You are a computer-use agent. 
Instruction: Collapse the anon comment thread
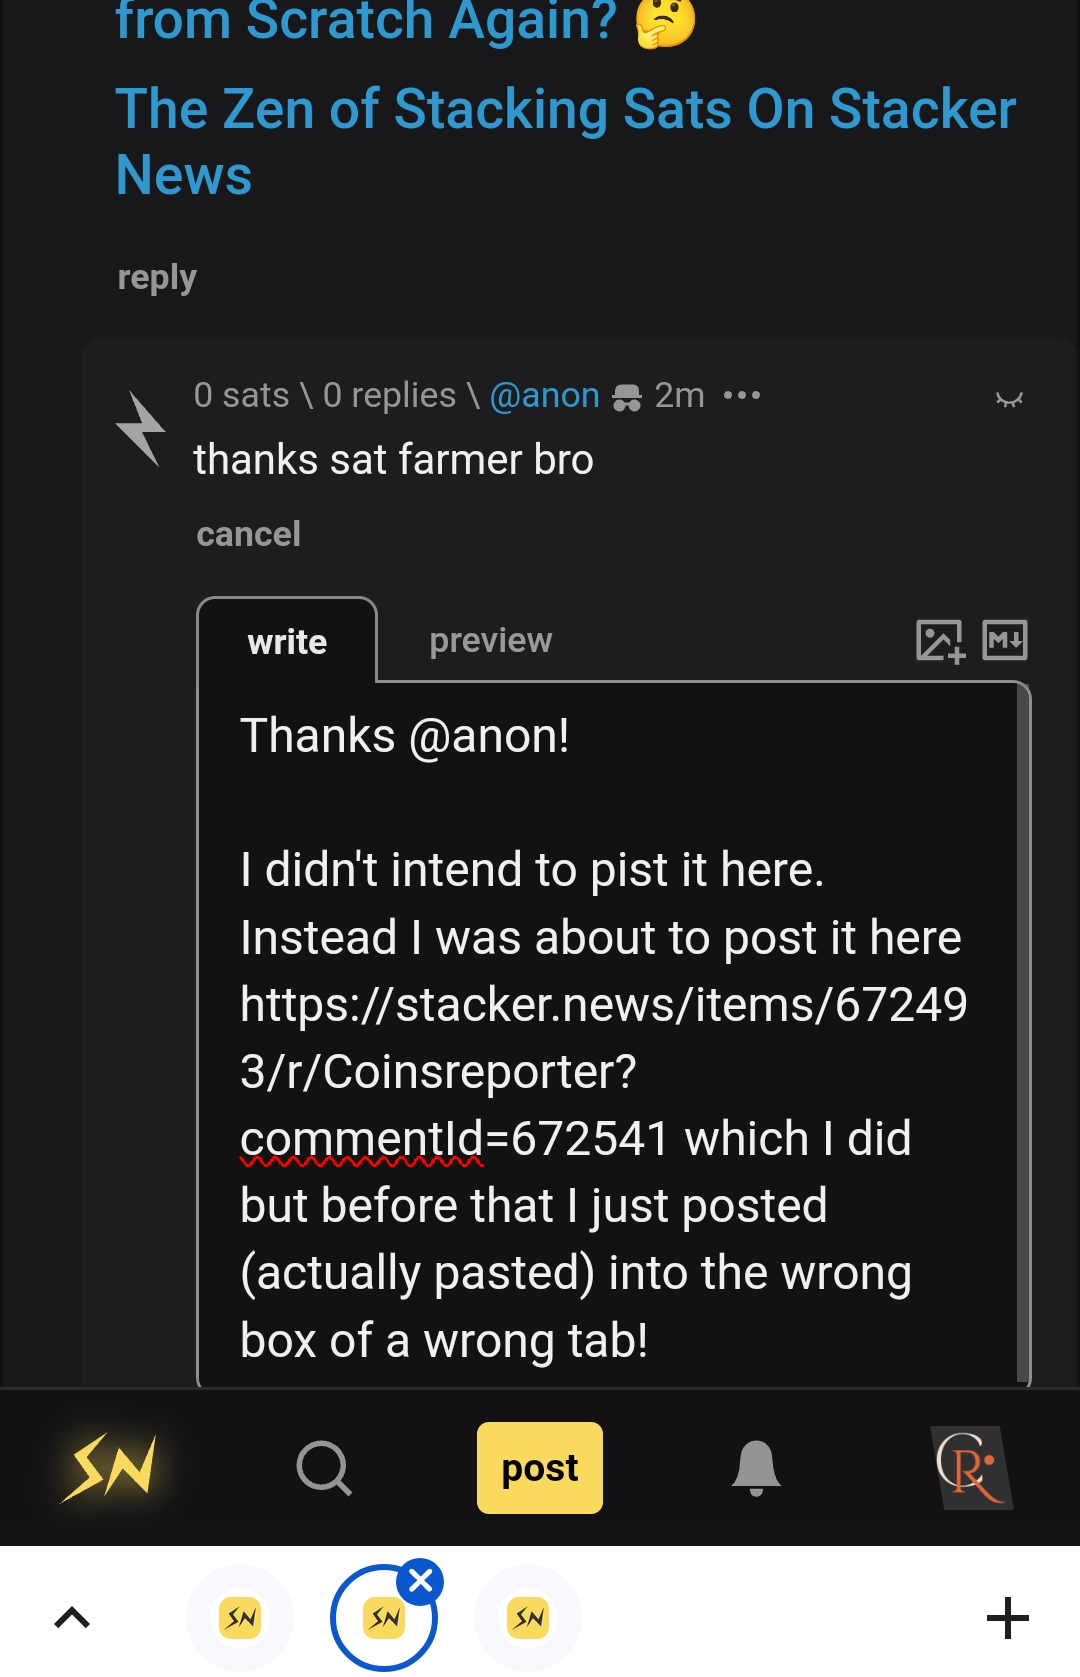click(1009, 399)
